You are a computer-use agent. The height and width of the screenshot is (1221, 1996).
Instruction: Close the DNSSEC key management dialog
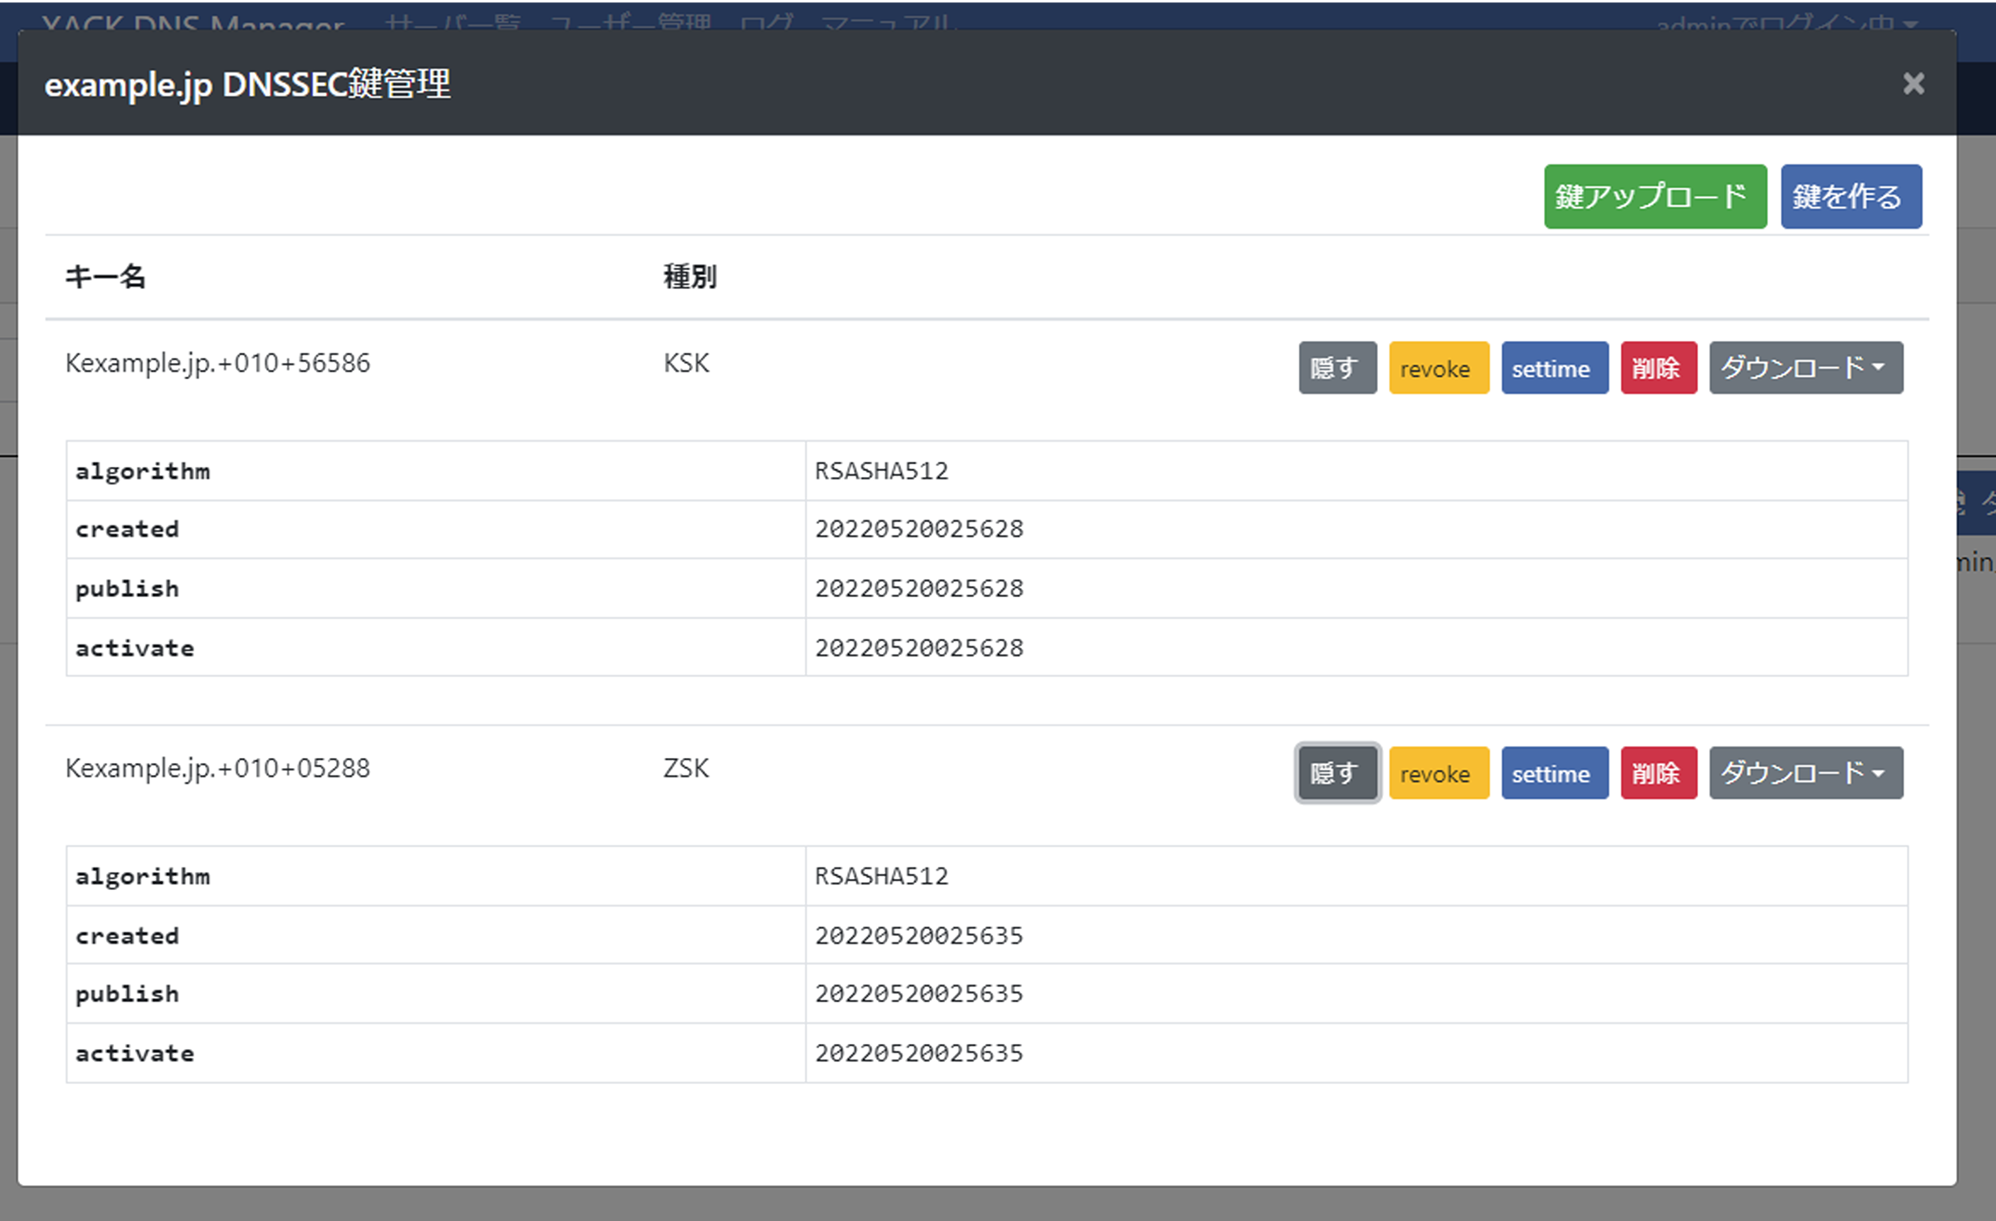tap(1913, 84)
